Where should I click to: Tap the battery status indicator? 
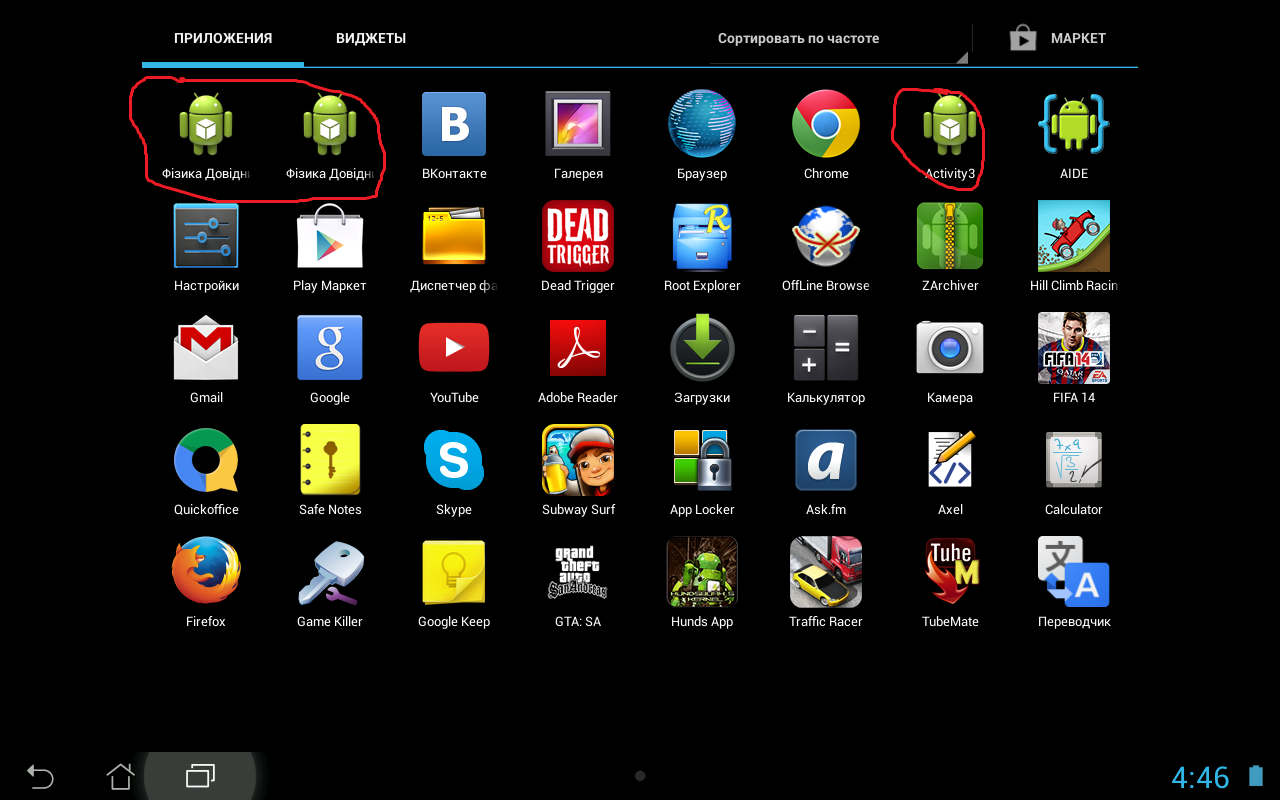tap(1256, 776)
